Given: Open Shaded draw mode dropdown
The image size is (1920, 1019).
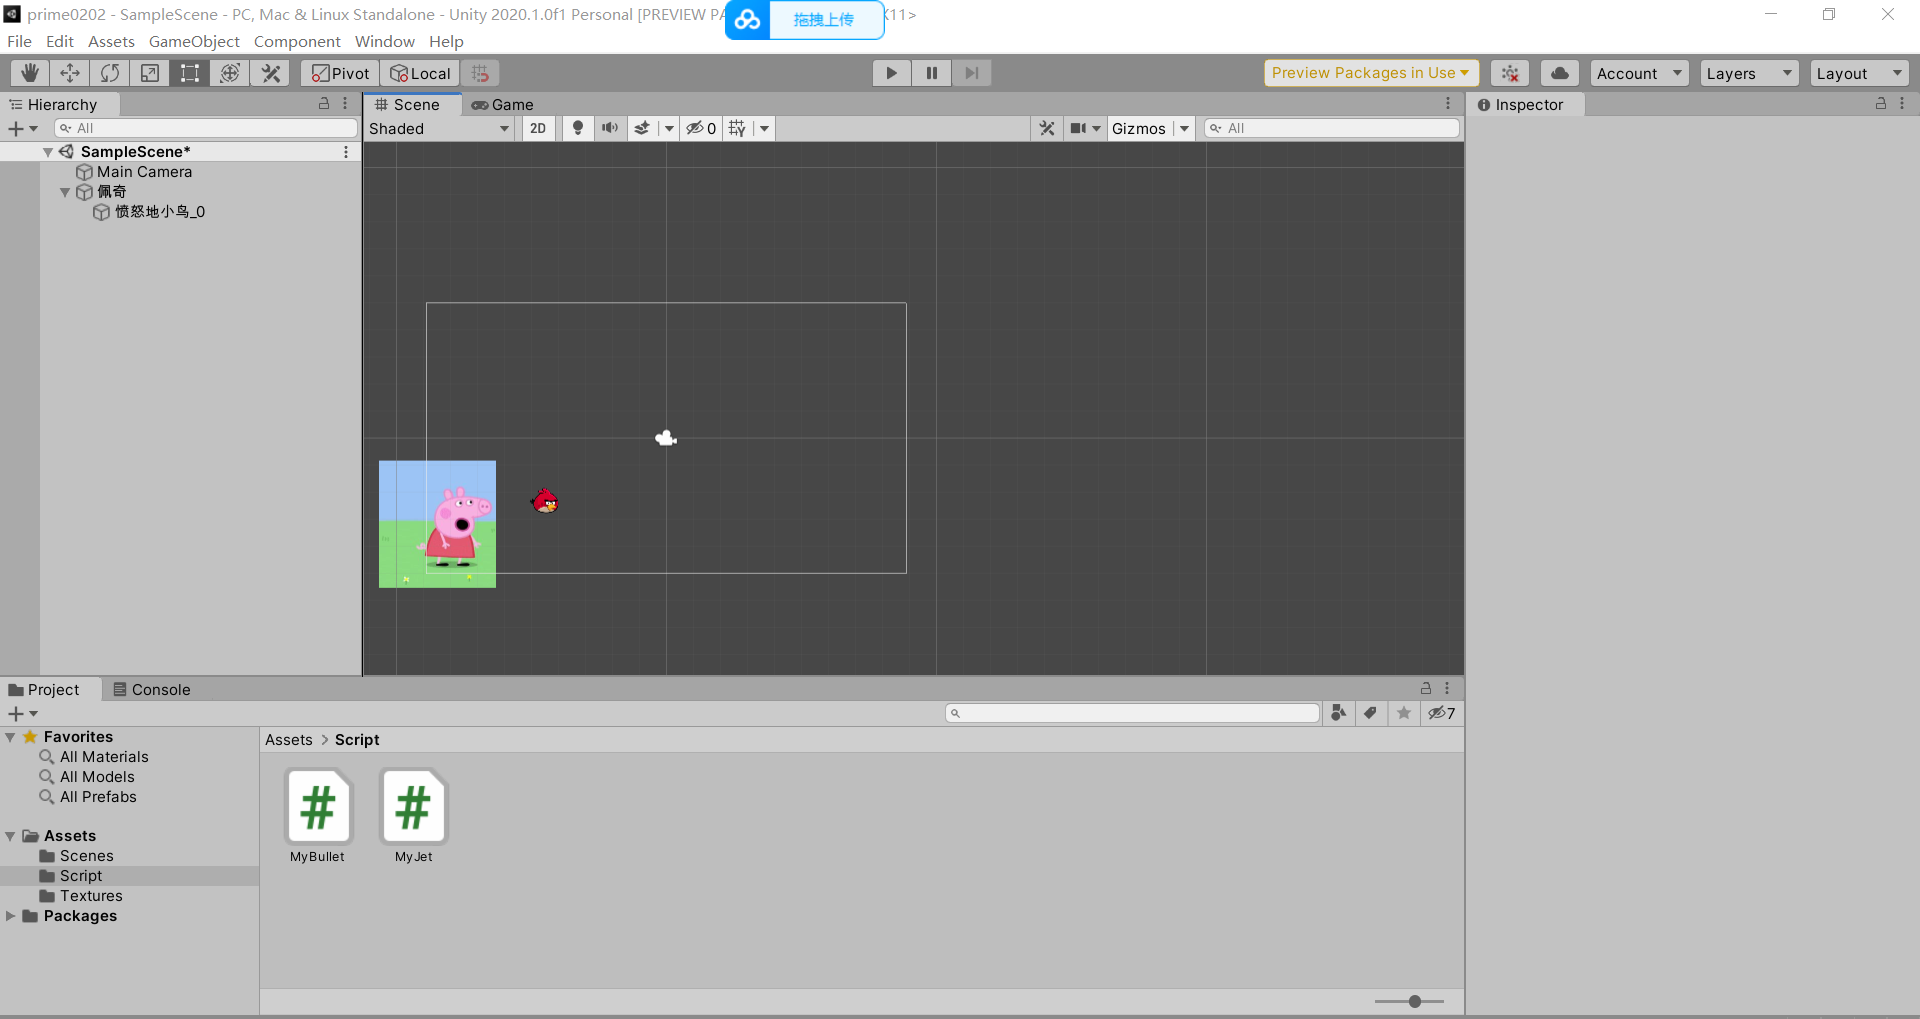Looking at the screenshot, I should [x=439, y=128].
